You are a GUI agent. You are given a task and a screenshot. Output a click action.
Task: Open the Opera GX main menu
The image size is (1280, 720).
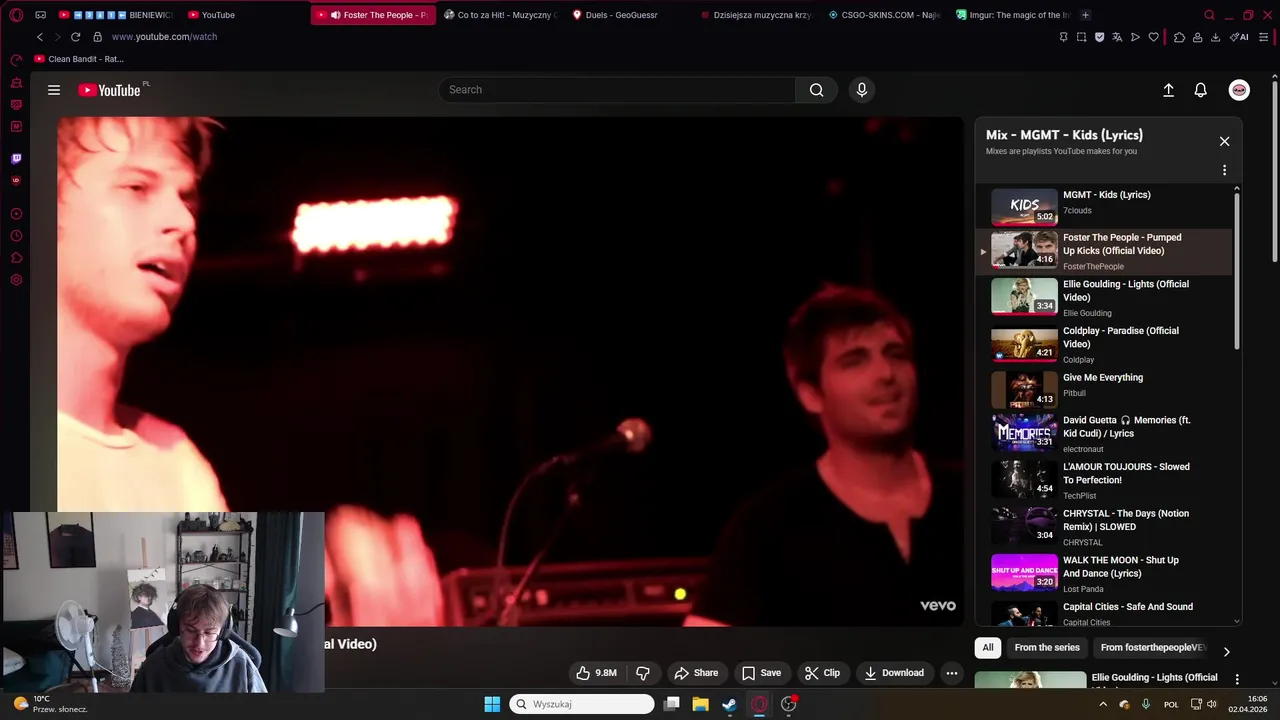click(x=16, y=15)
